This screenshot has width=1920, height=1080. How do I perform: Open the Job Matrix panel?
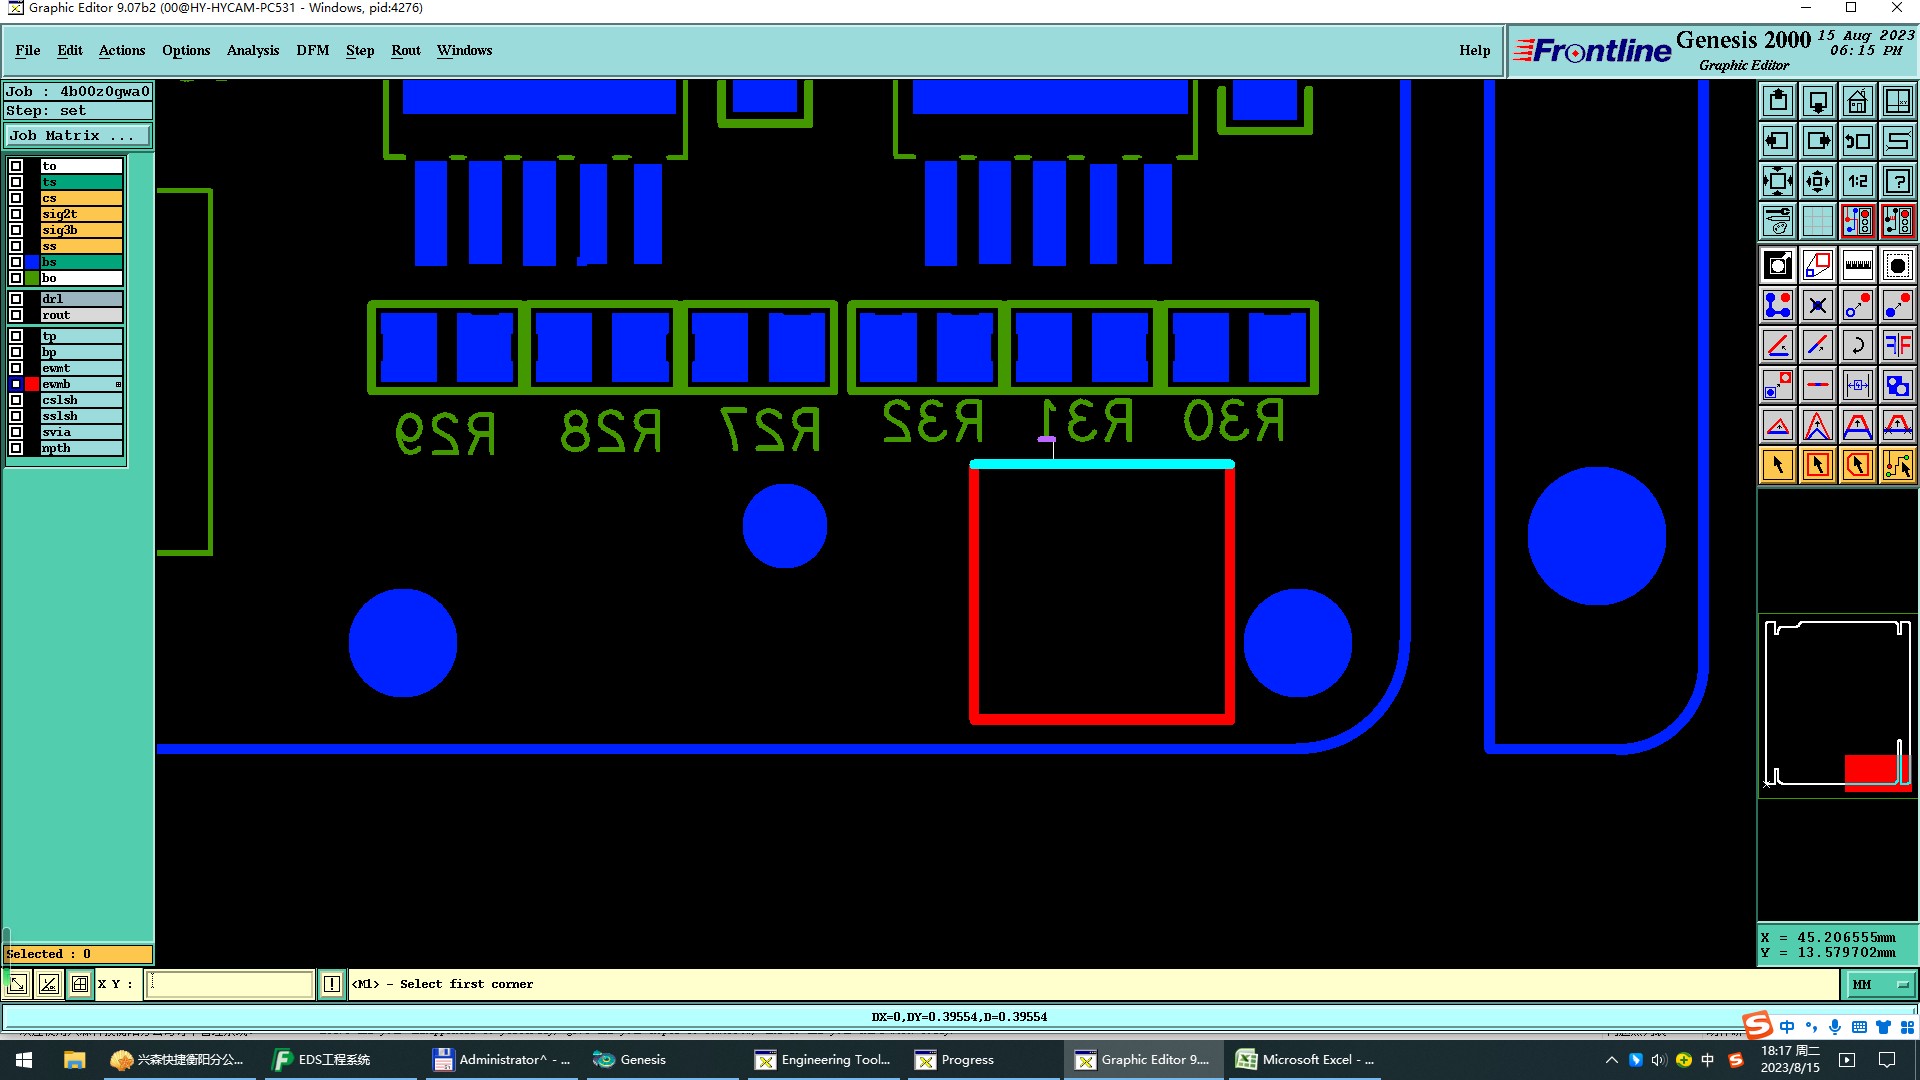78,136
